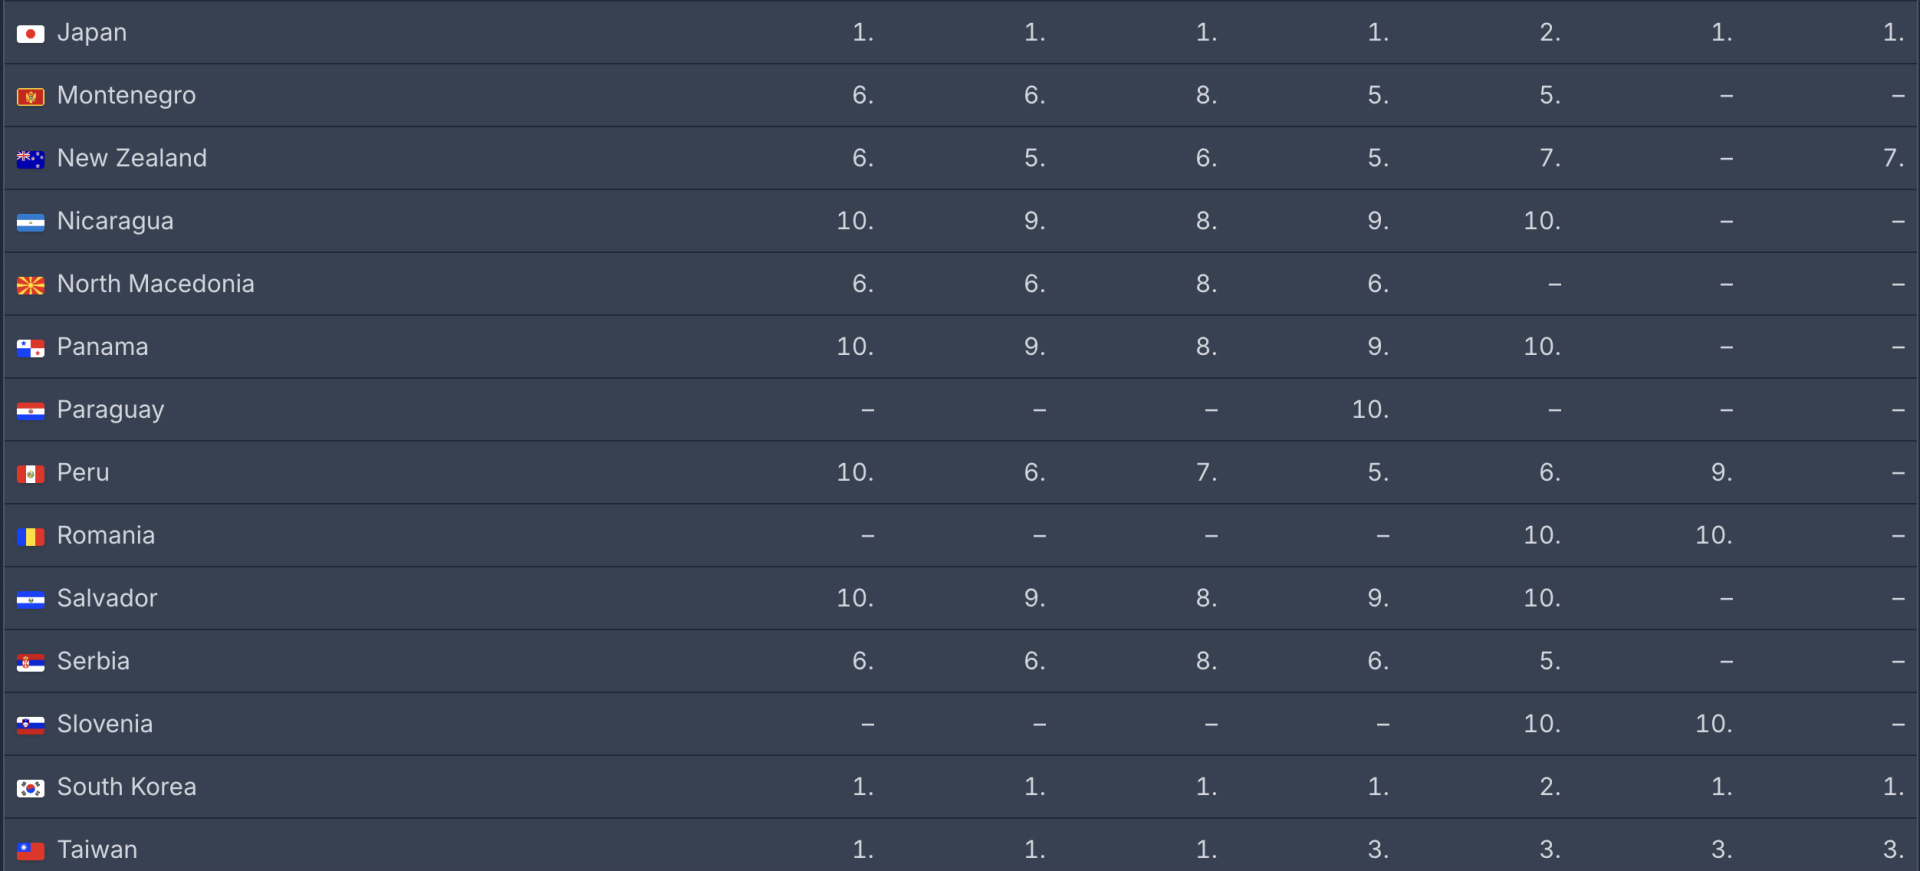Click the Peru flag icon

pyautogui.click(x=31, y=474)
